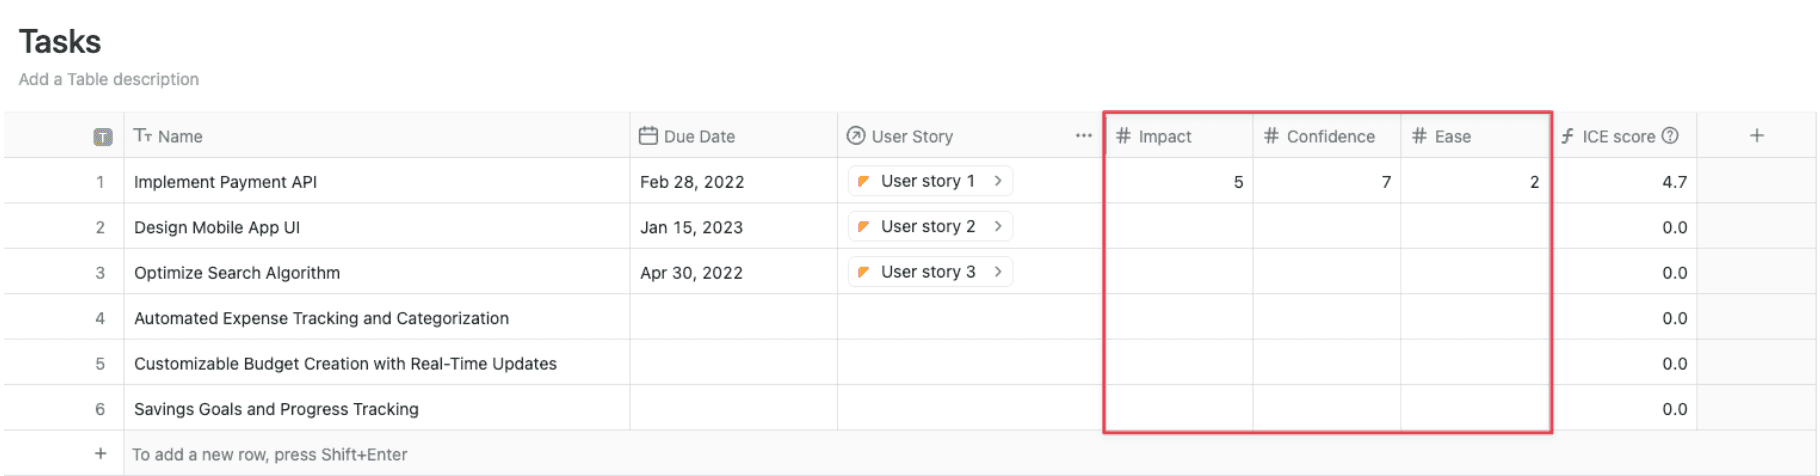Click the help icon next to ICE score

1670,136
